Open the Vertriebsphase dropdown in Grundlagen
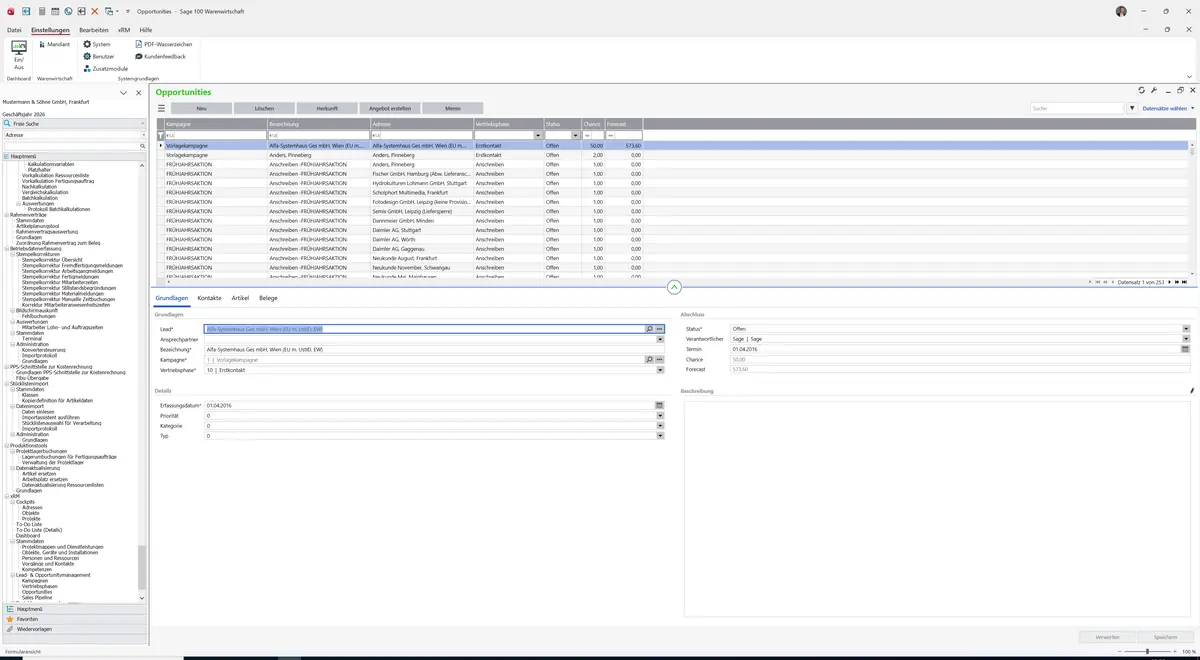 pos(660,370)
